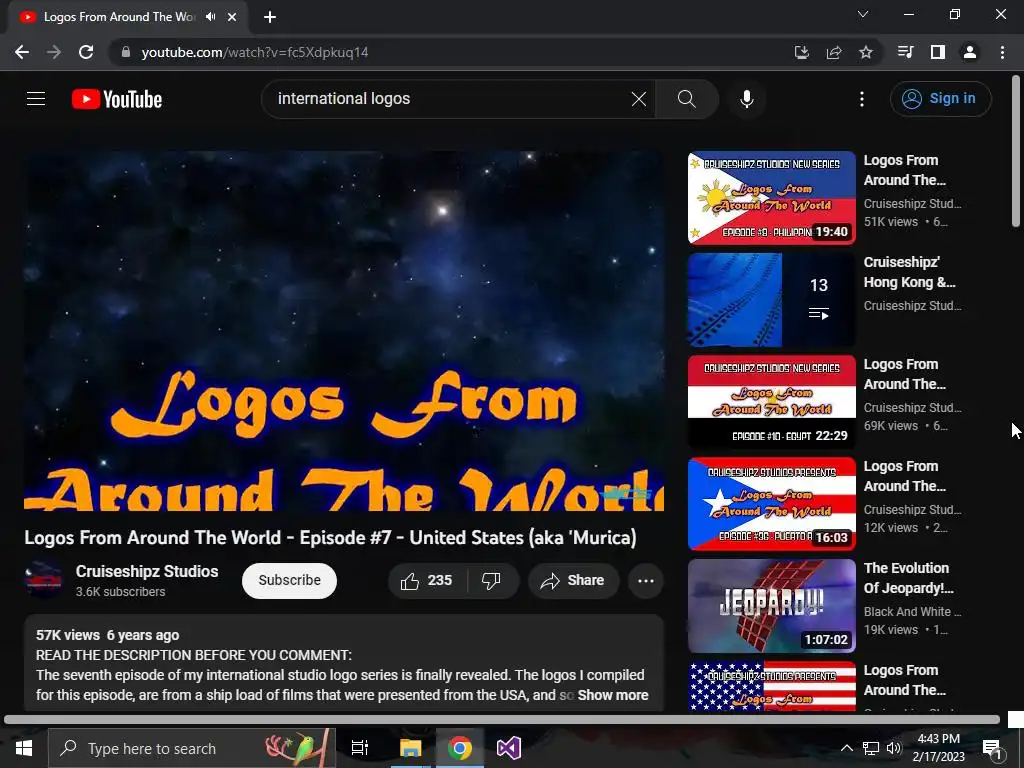The width and height of the screenshot is (1024, 768).
Task: Go to the YouTube home logo
Action: click(x=117, y=99)
